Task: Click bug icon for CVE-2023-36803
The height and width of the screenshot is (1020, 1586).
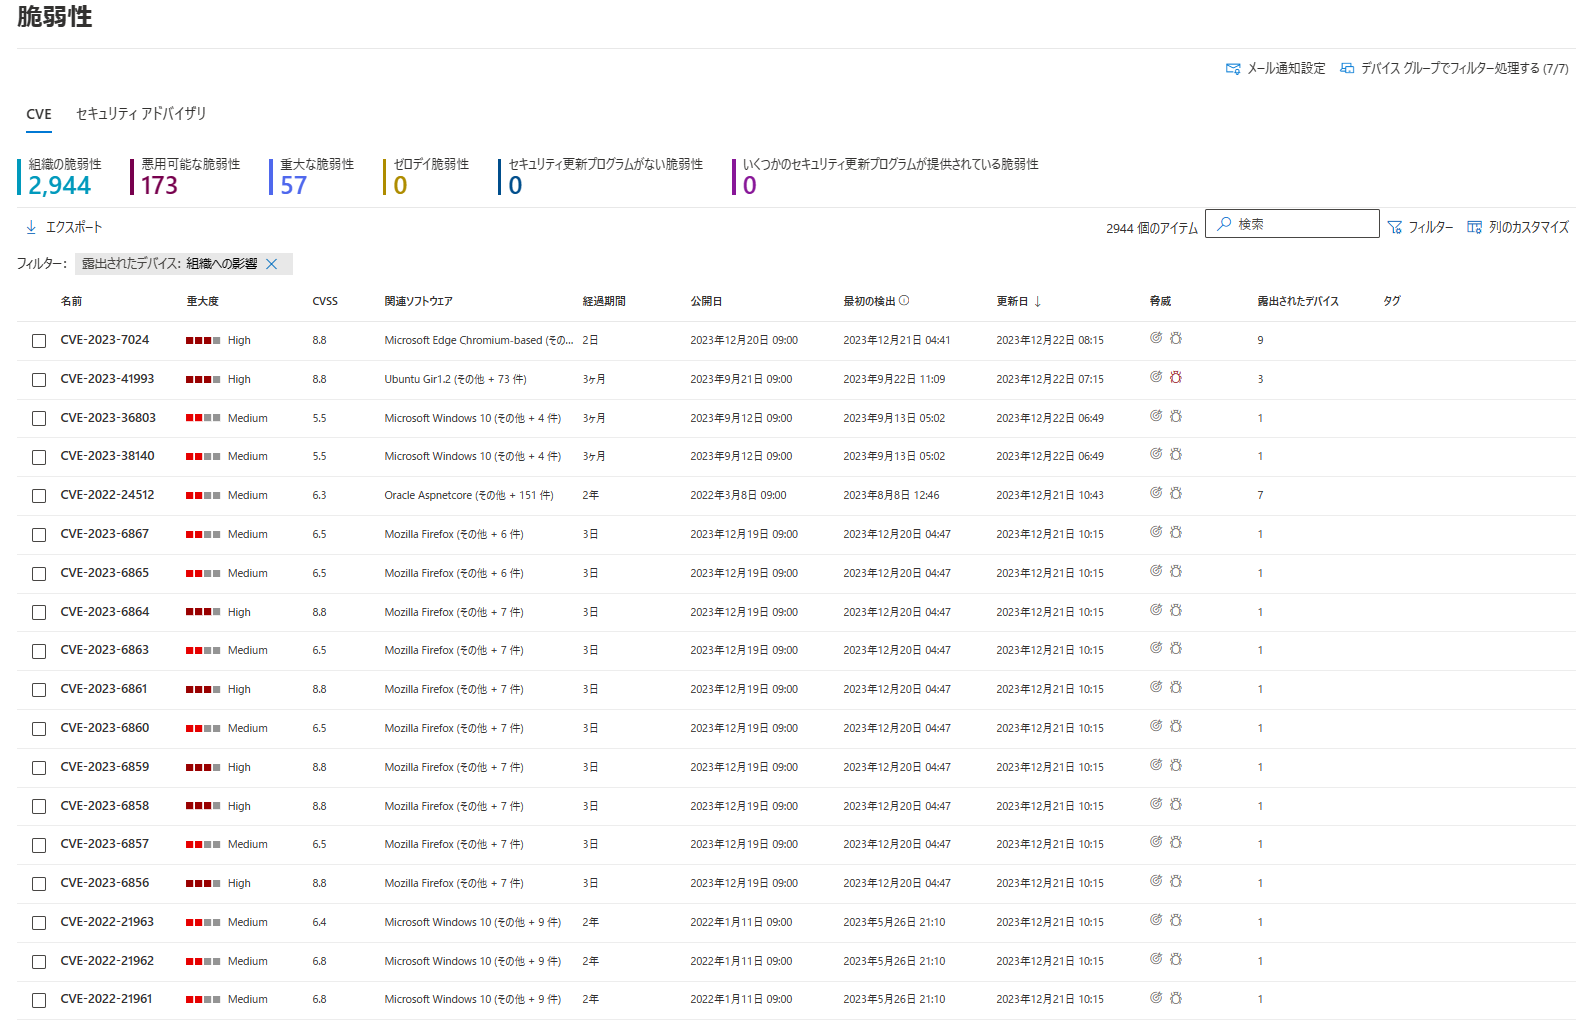Action: [1176, 416]
